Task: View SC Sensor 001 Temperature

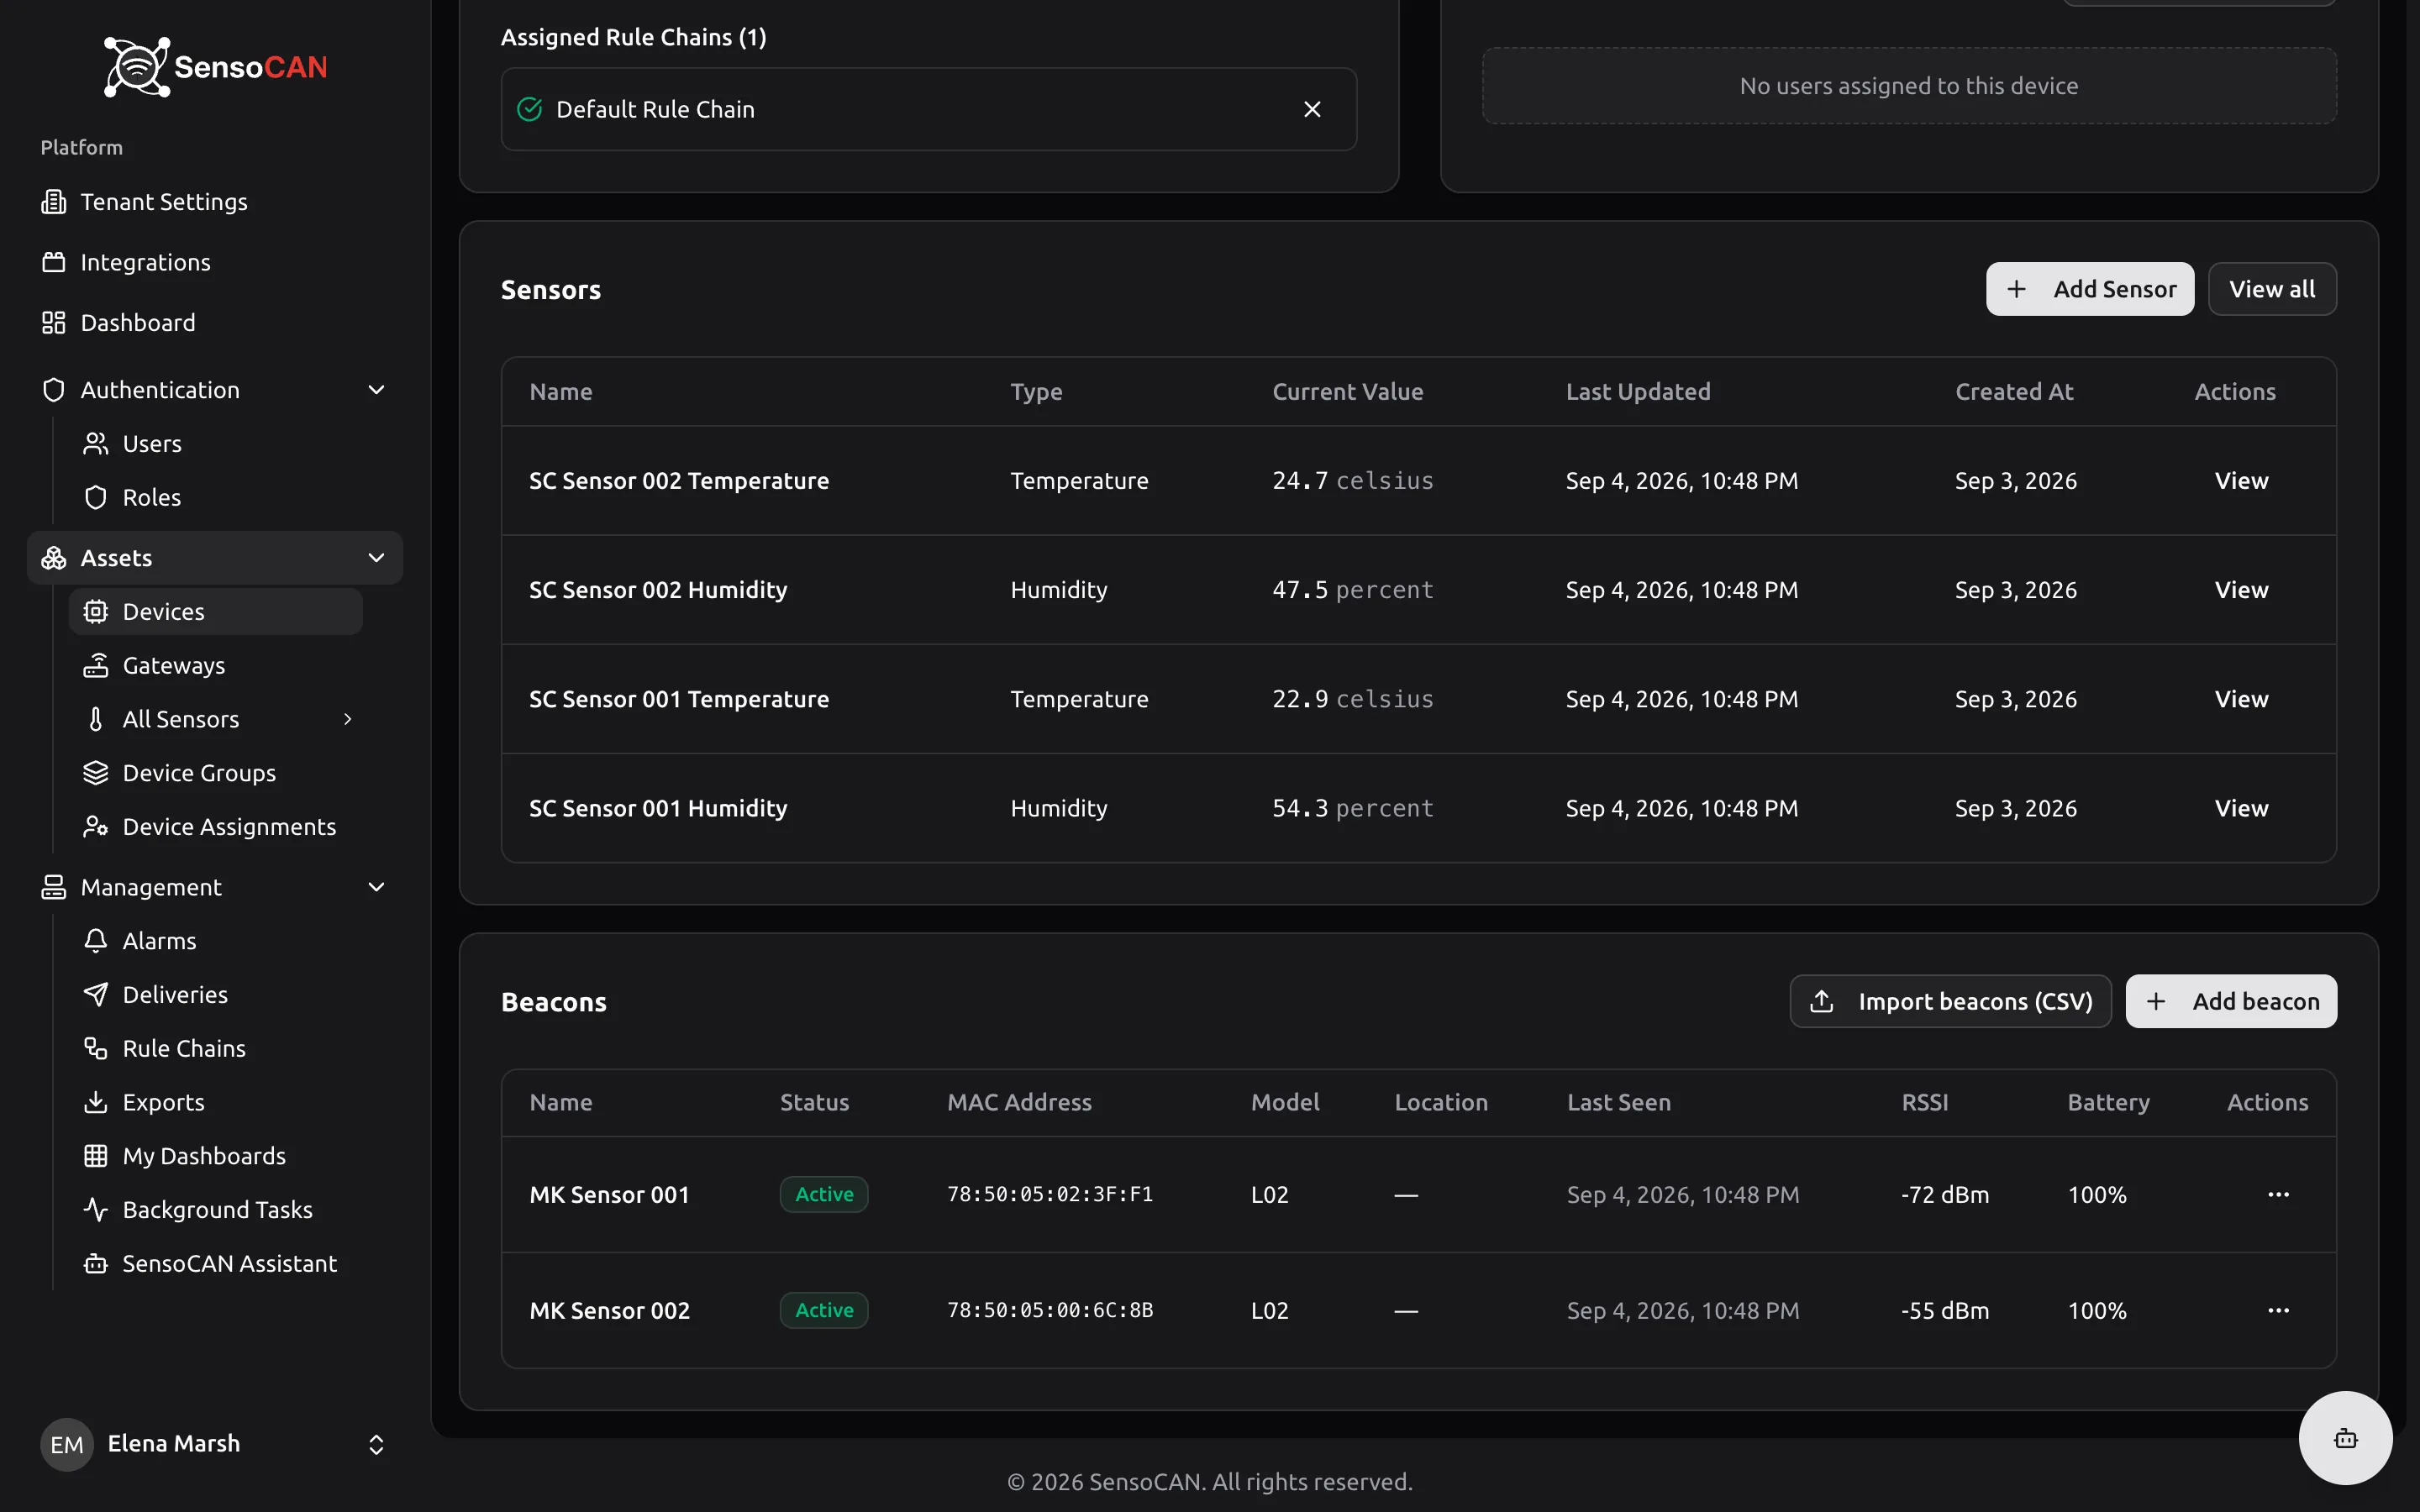Action: [x=2241, y=699]
